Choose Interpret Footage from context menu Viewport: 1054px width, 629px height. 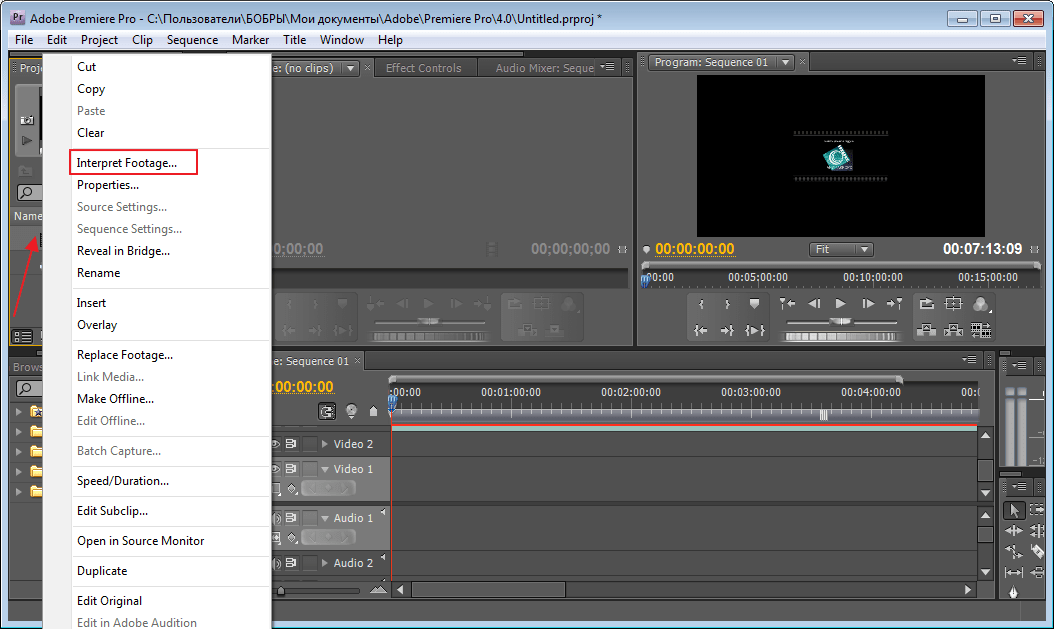(x=127, y=163)
